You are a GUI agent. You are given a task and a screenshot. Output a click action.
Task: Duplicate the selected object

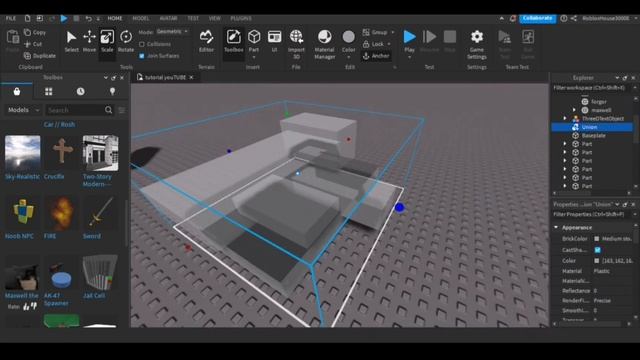[x=40, y=56]
